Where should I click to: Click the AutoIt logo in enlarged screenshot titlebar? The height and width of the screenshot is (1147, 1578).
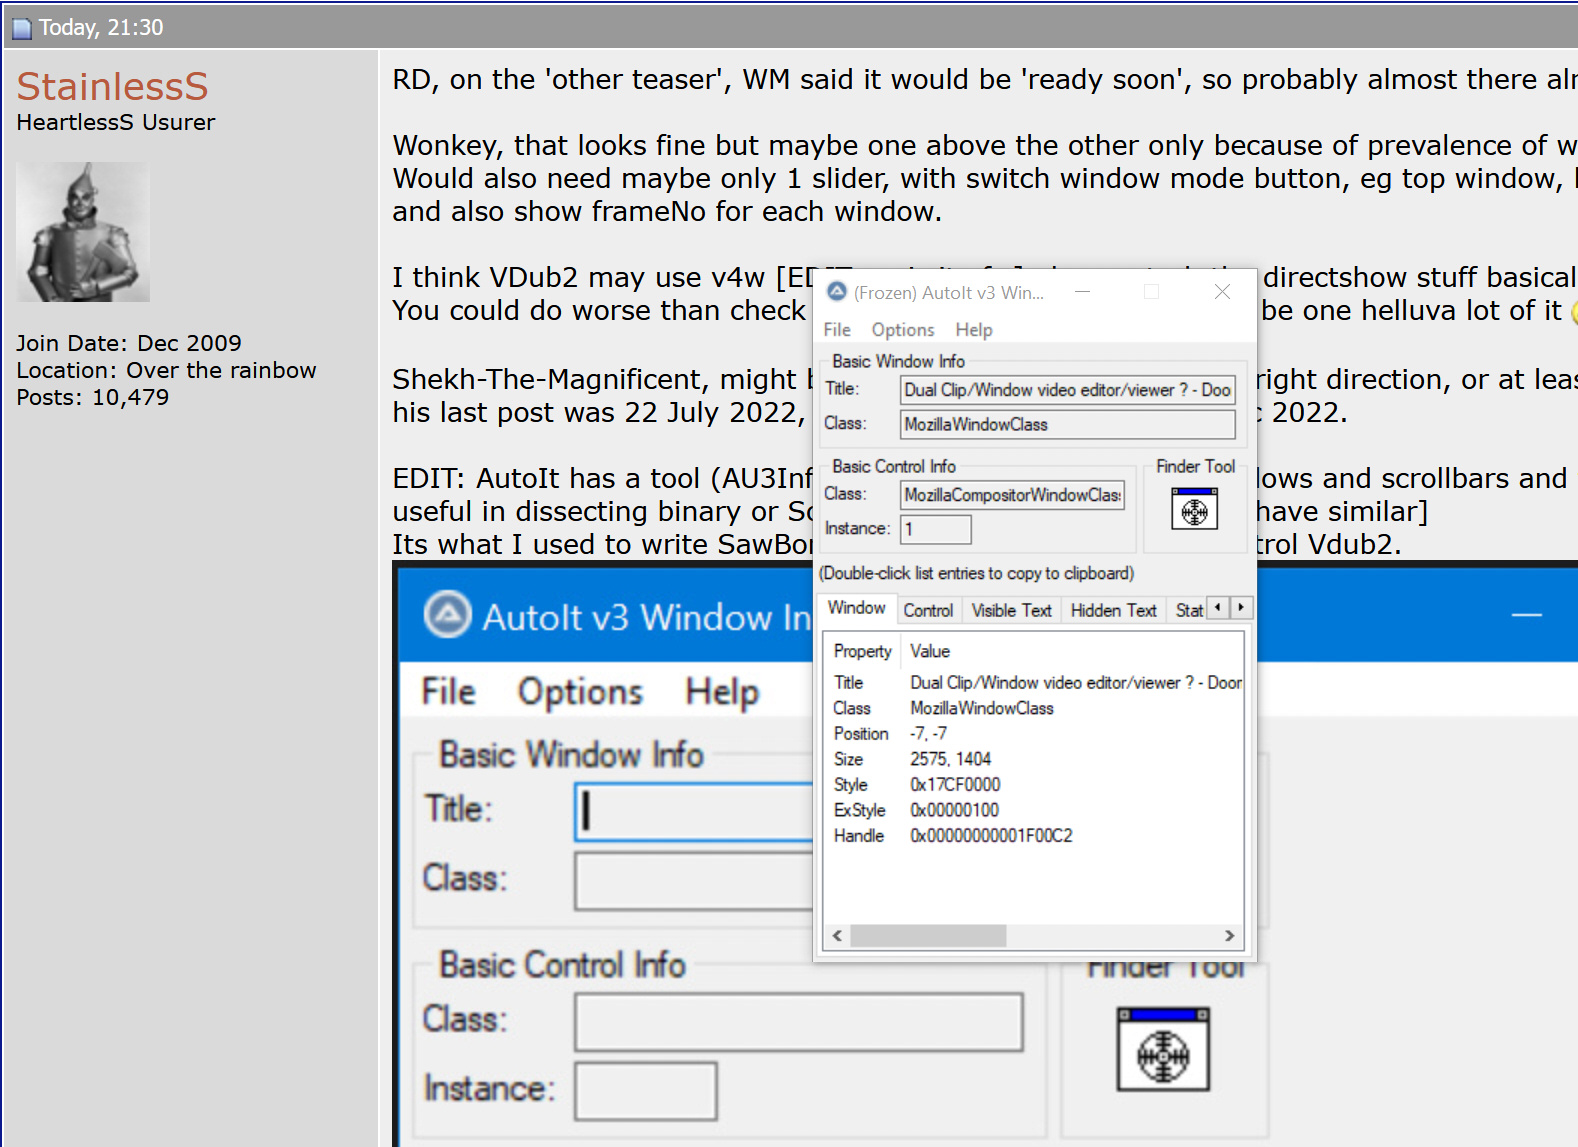tap(447, 614)
